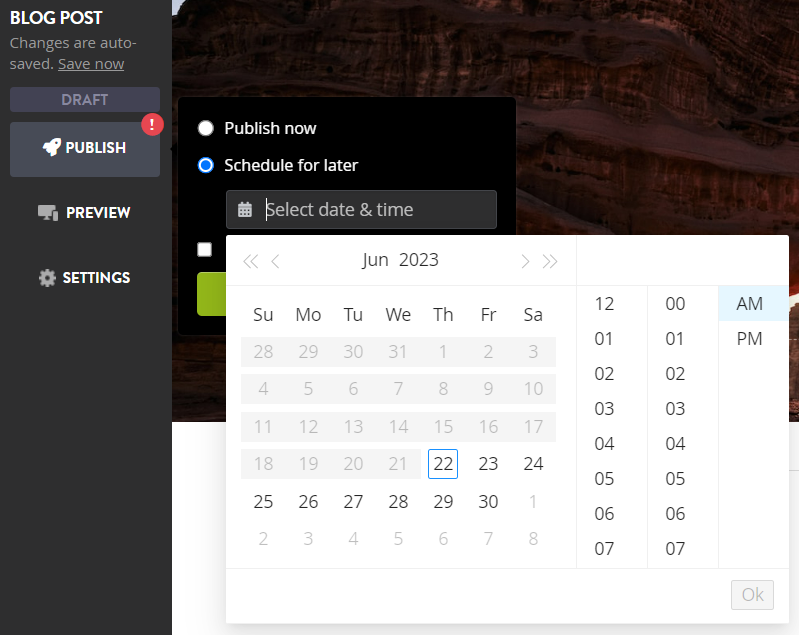
Task: Open Preview from the monitor icon
Action: [48, 213]
